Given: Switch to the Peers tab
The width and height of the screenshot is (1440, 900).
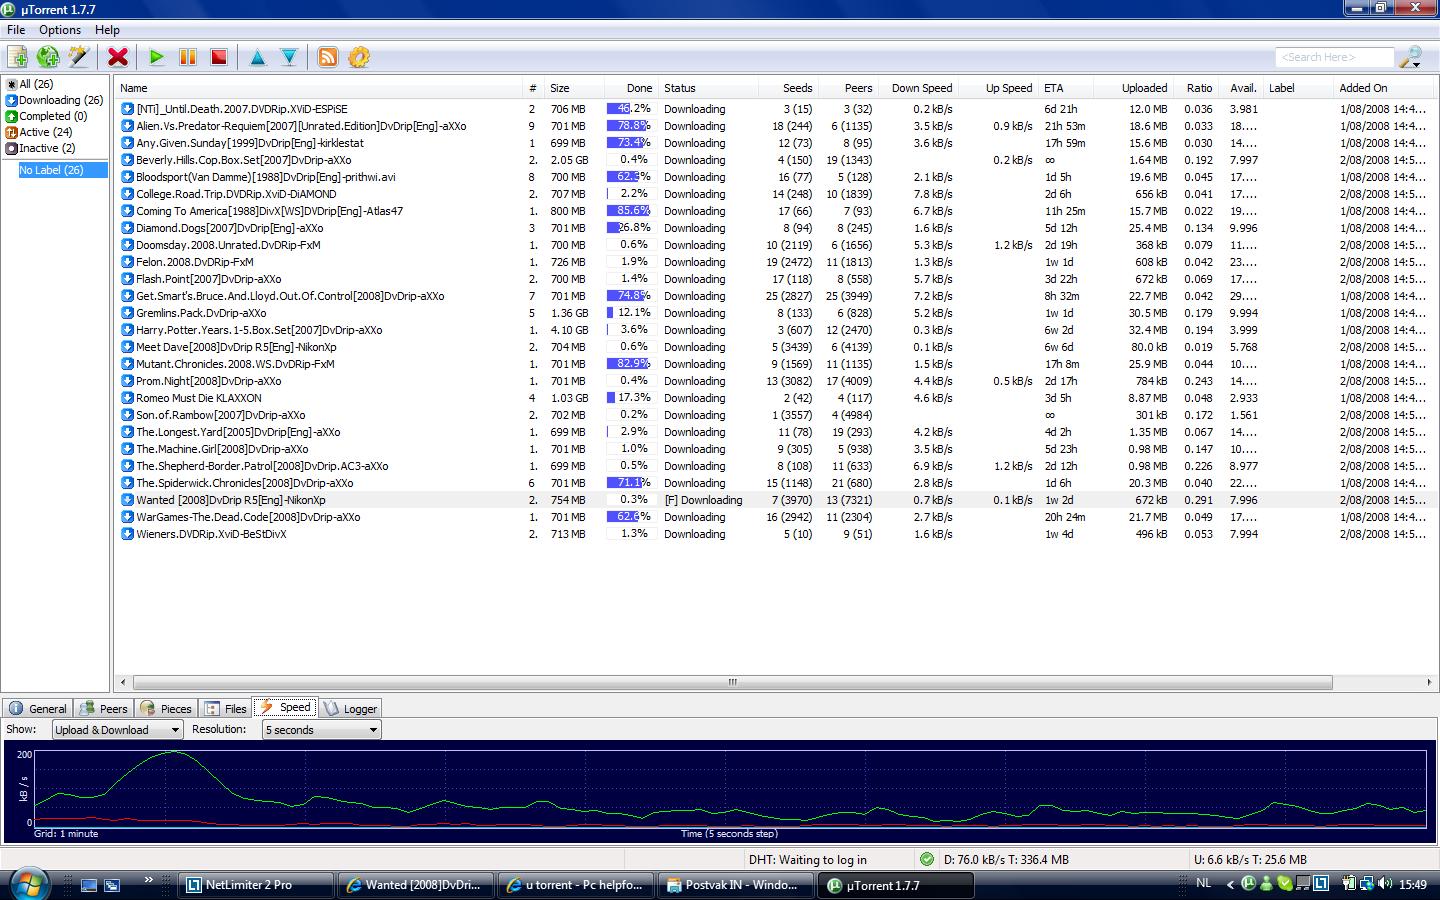Looking at the screenshot, I should point(104,708).
